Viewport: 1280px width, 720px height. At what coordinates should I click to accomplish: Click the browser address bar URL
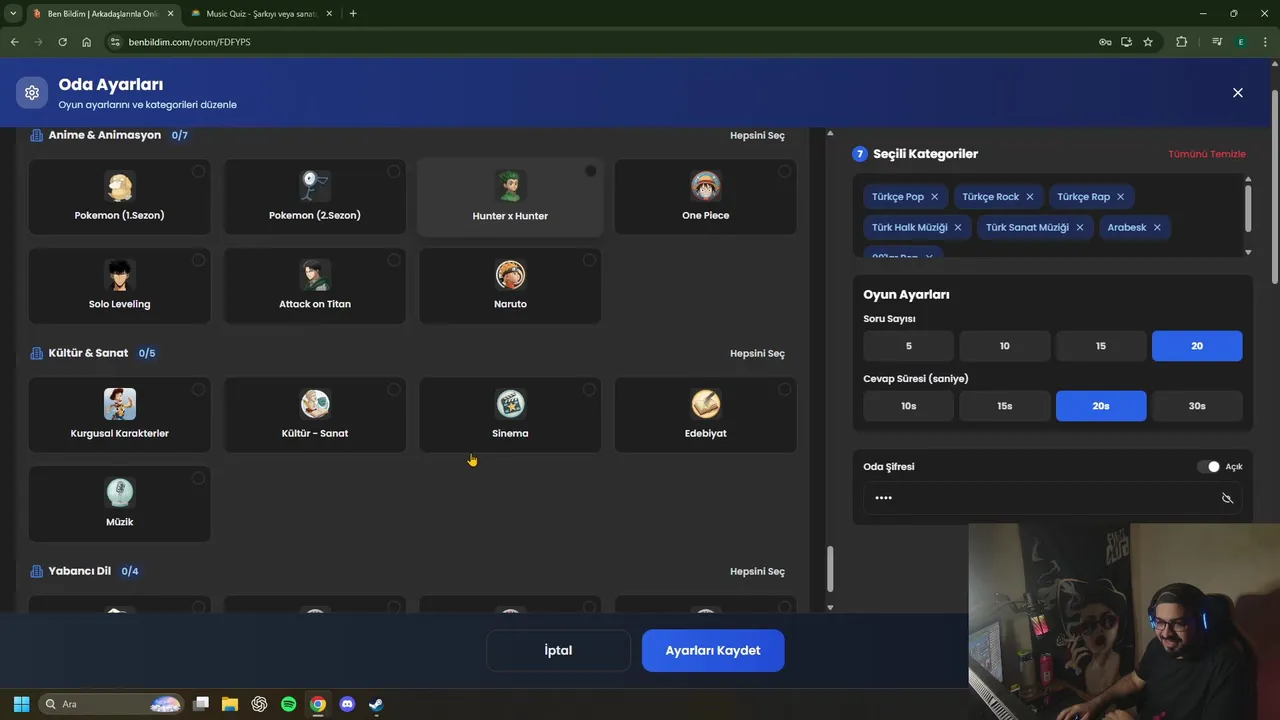click(189, 42)
